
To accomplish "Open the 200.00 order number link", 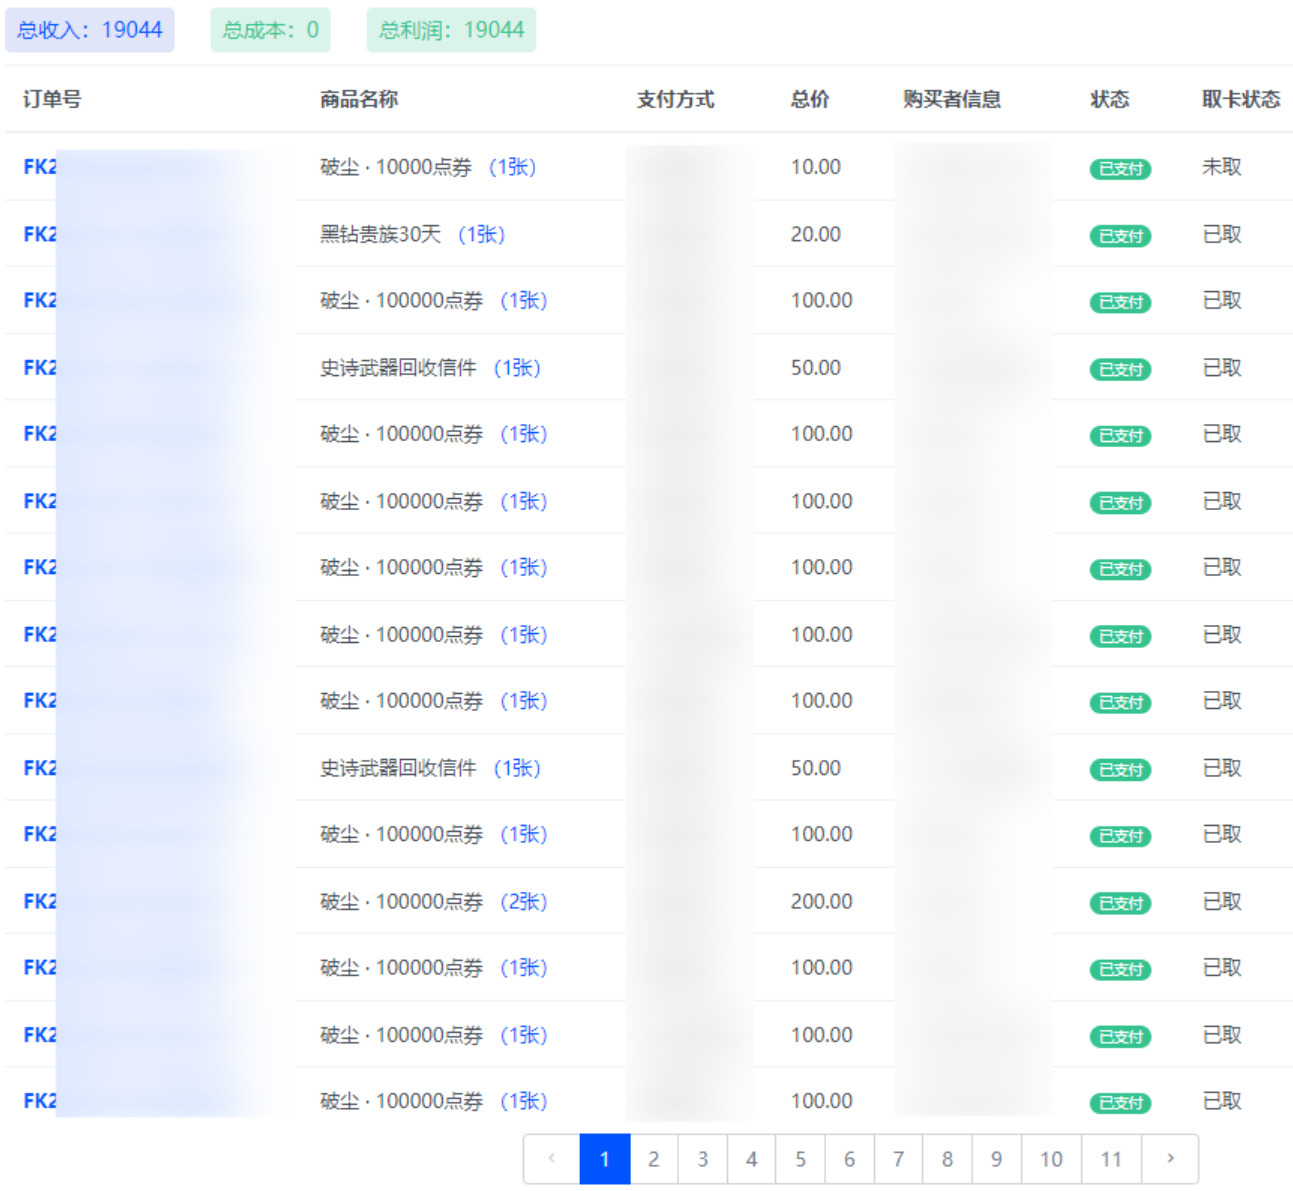I will 40,901.
